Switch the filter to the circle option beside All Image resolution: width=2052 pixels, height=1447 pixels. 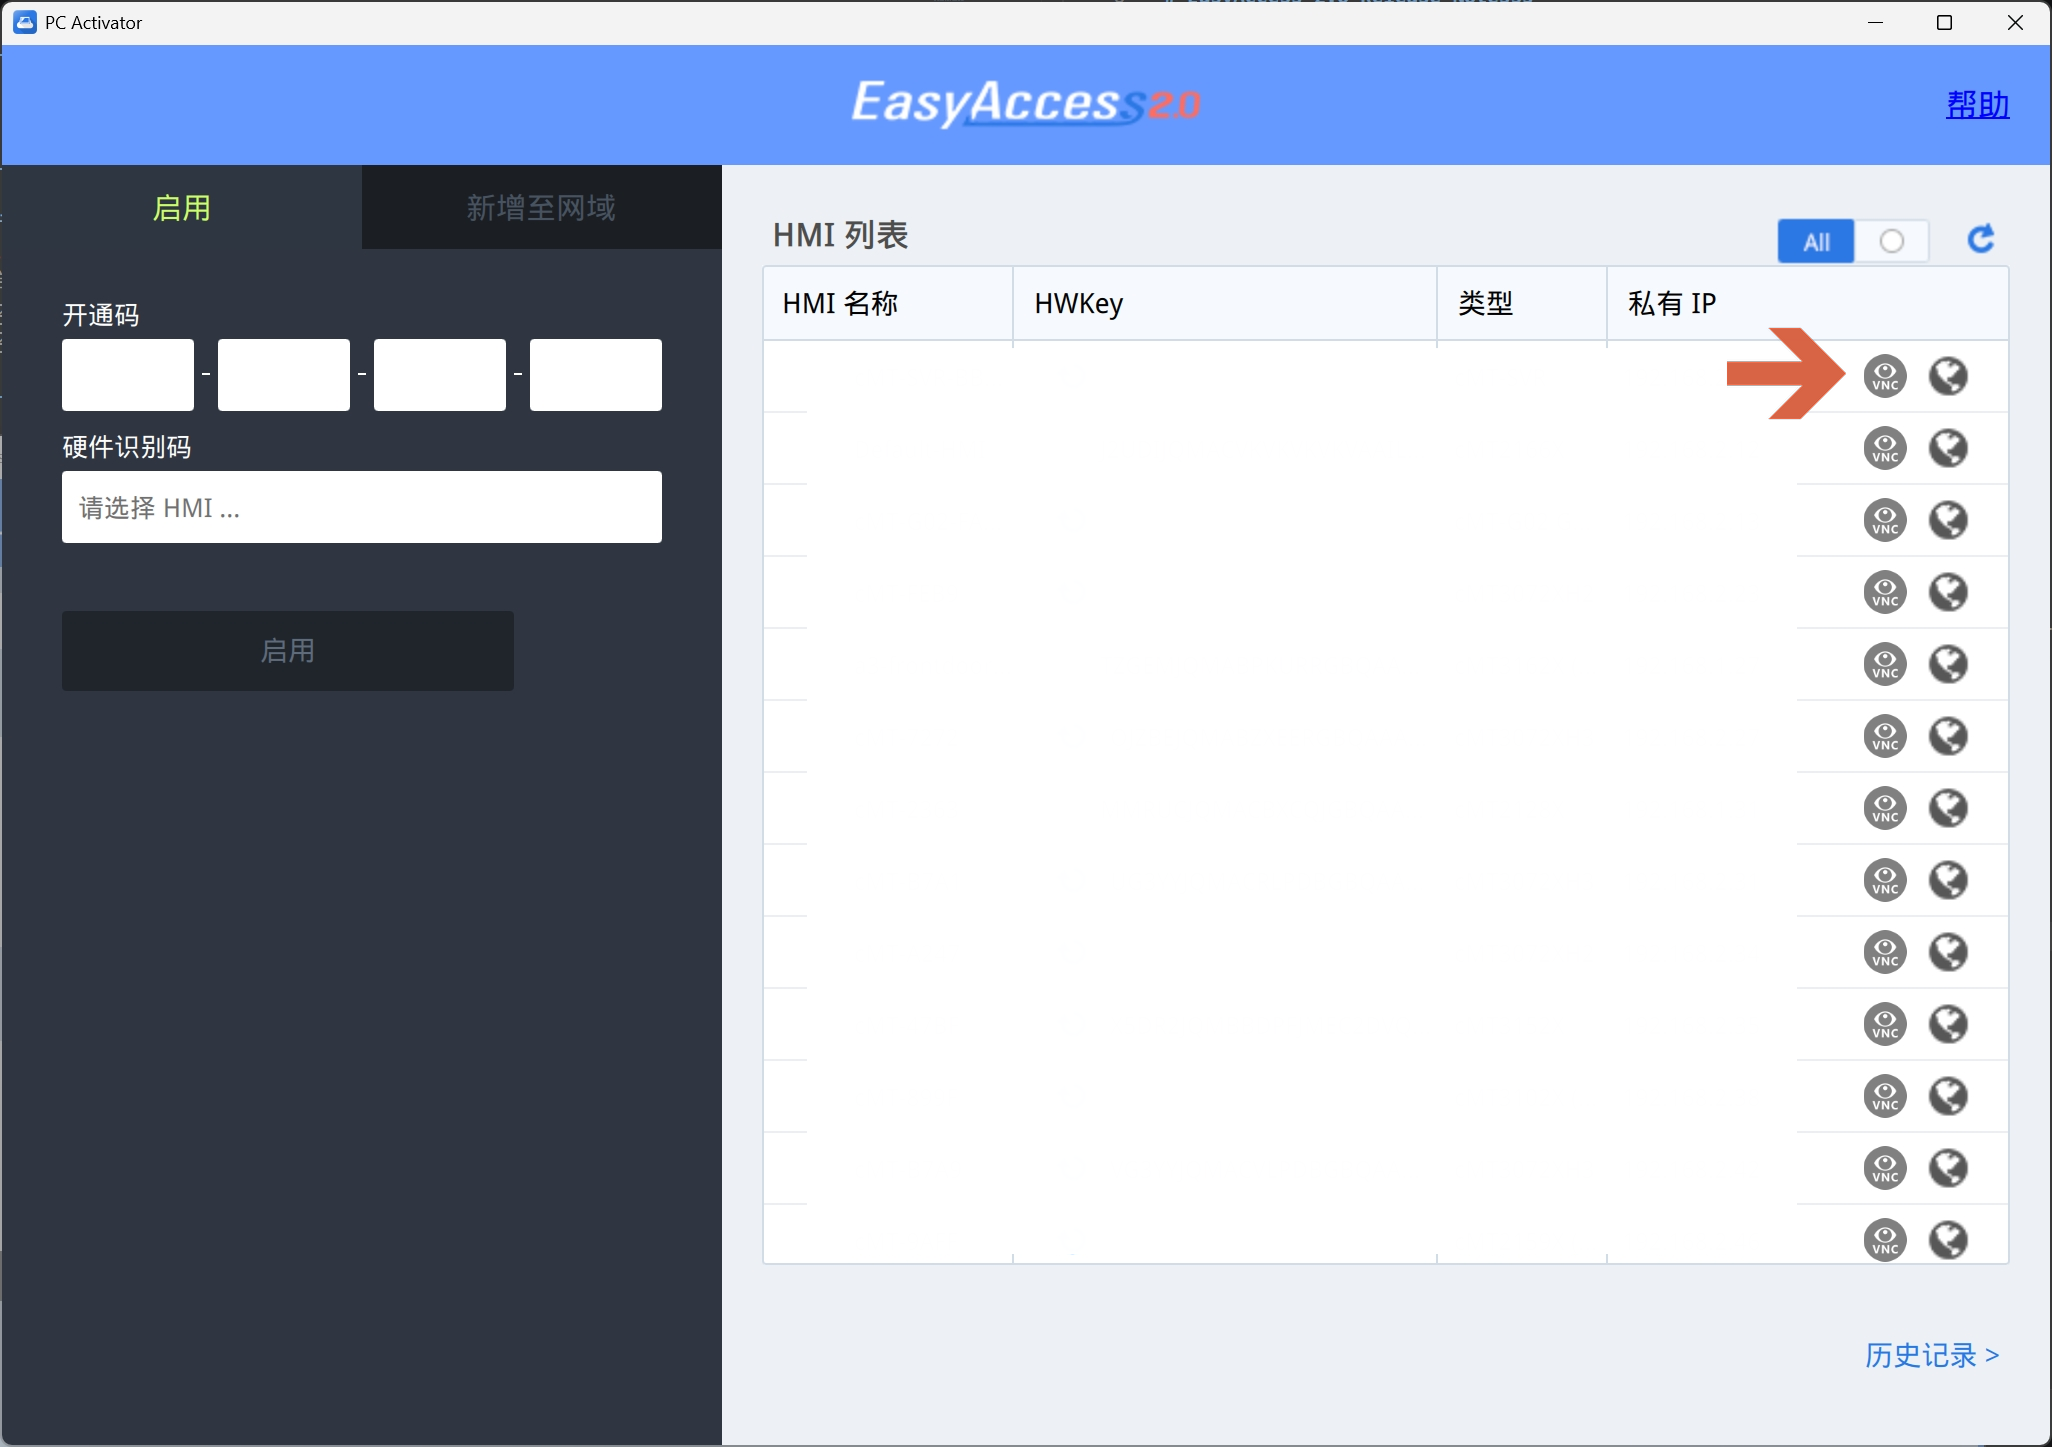click(x=1891, y=241)
